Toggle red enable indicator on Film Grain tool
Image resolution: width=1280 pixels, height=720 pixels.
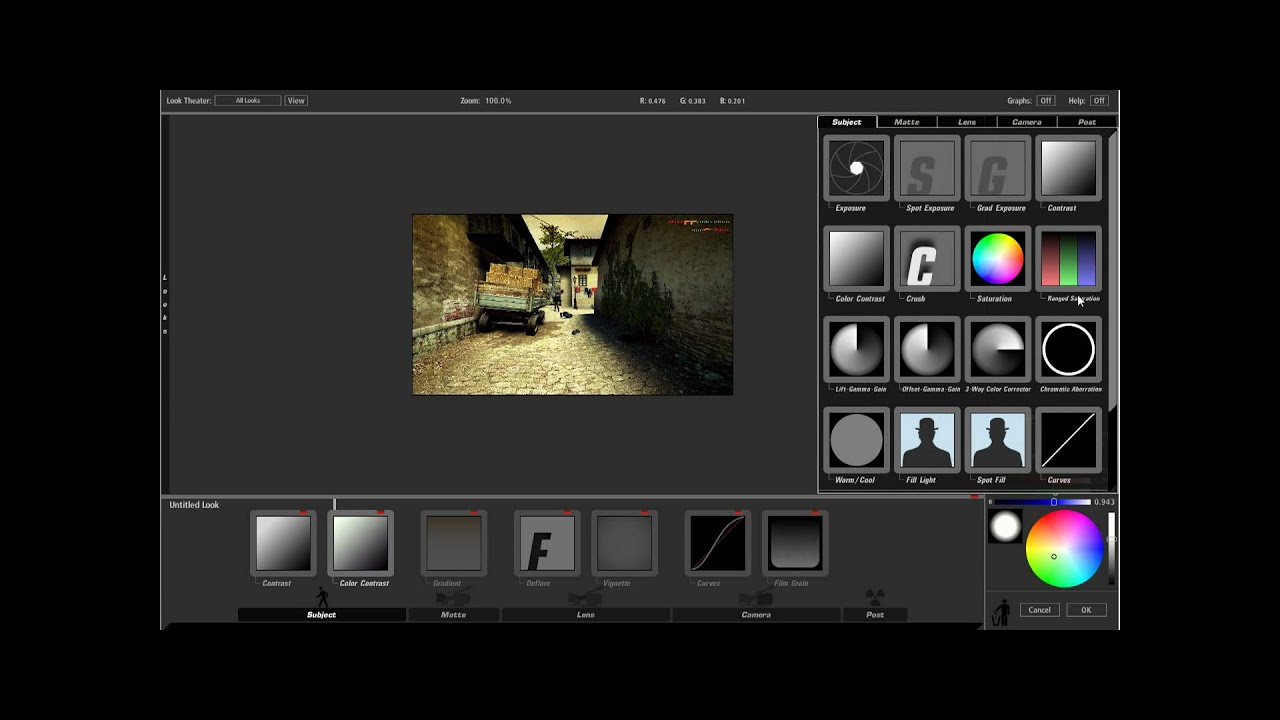tap(815, 513)
